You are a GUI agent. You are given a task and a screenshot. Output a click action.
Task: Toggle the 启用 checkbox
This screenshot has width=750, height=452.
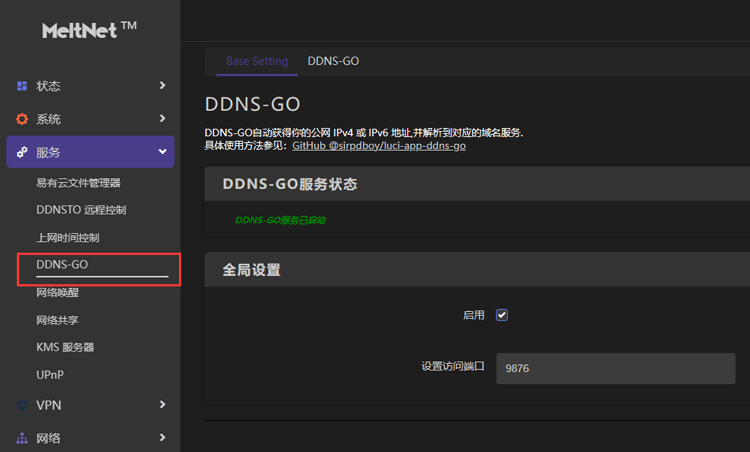502,315
